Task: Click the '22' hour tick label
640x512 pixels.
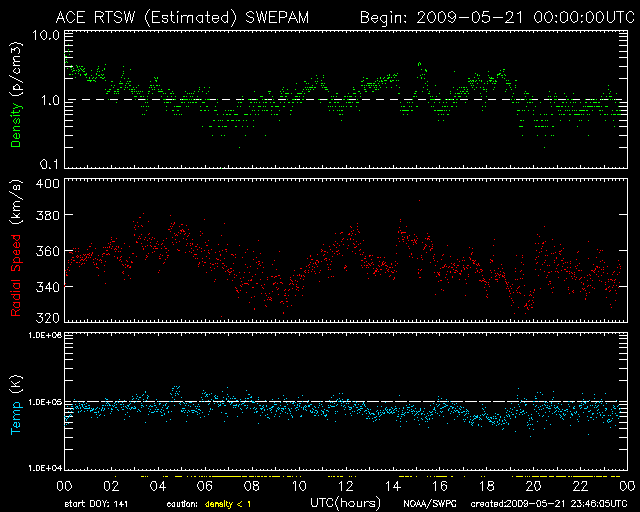Action: coord(580,486)
